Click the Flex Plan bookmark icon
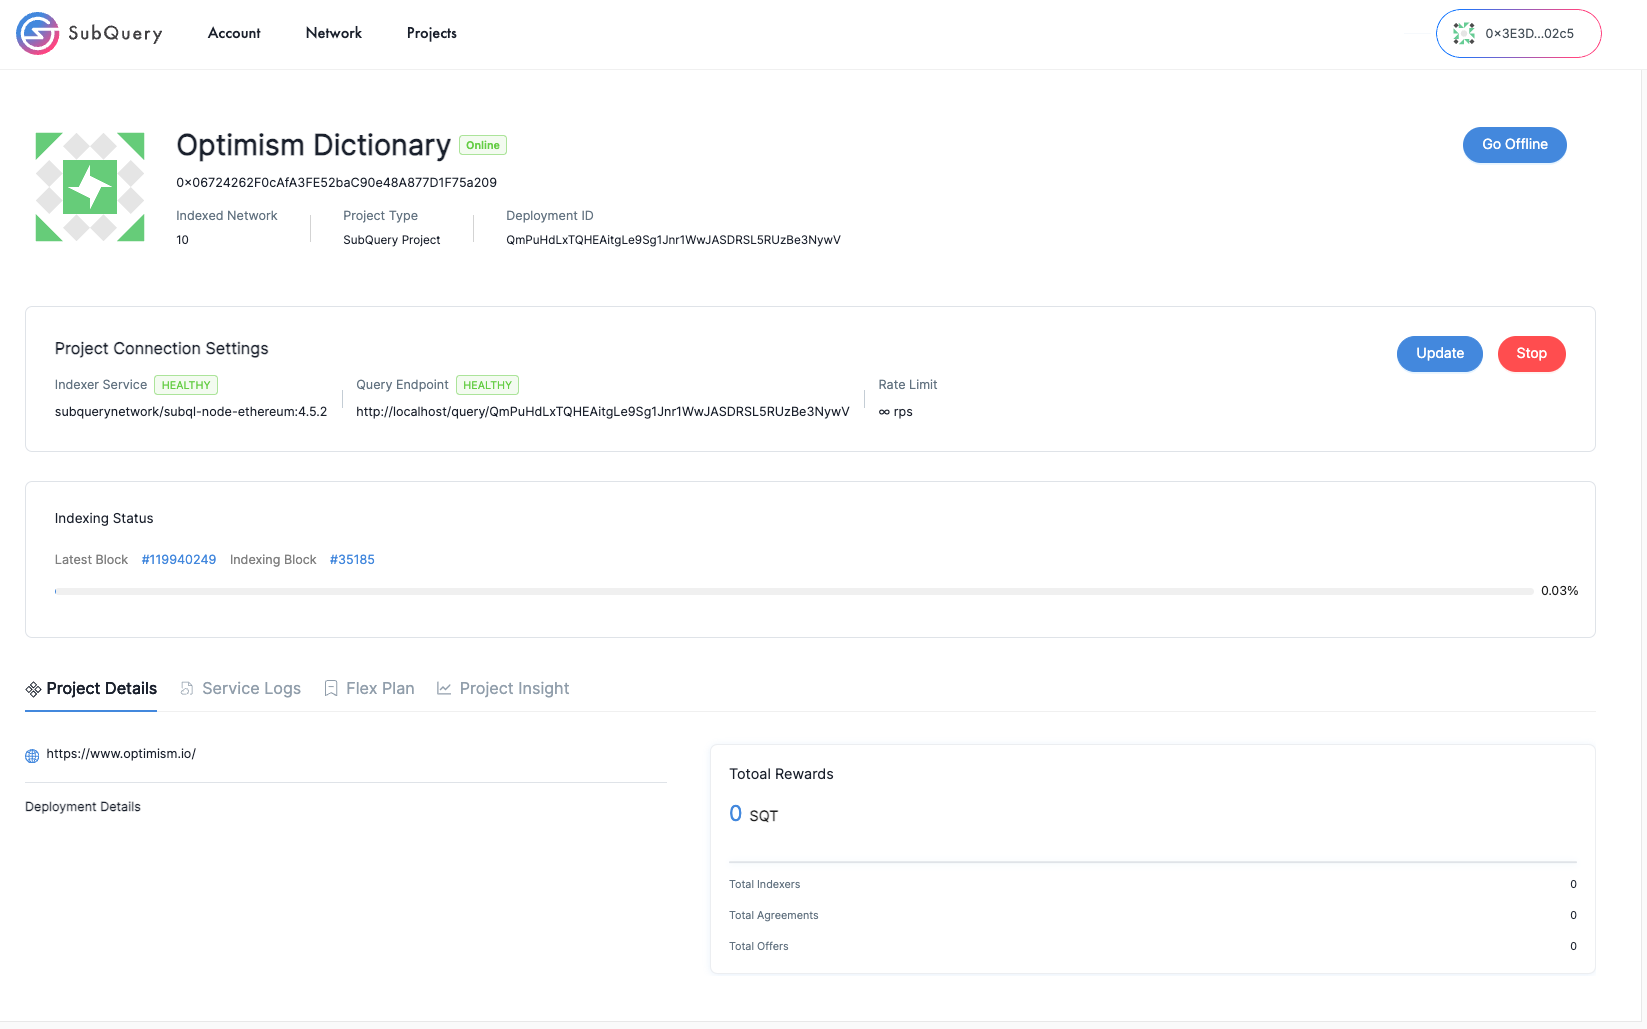Image resolution: width=1647 pixels, height=1029 pixels. click(331, 689)
